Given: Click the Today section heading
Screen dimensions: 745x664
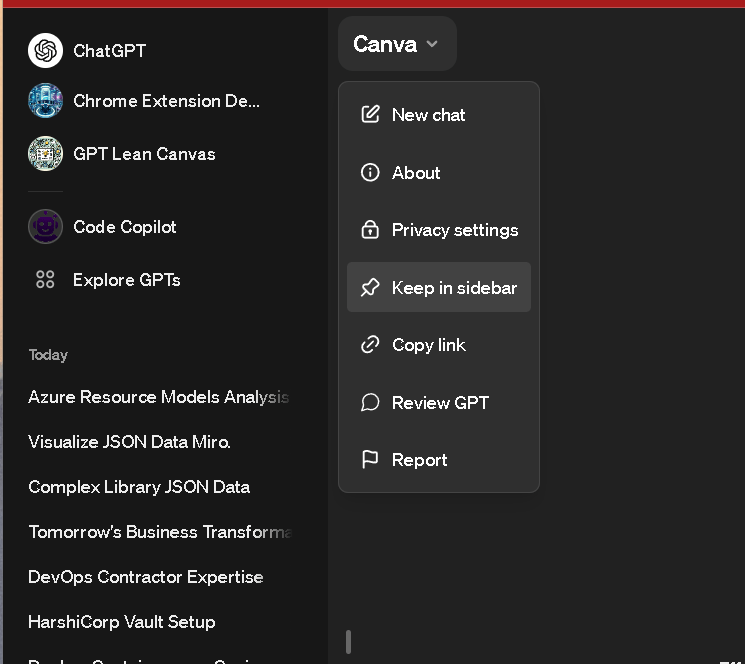Looking at the screenshot, I should click(x=48, y=355).
